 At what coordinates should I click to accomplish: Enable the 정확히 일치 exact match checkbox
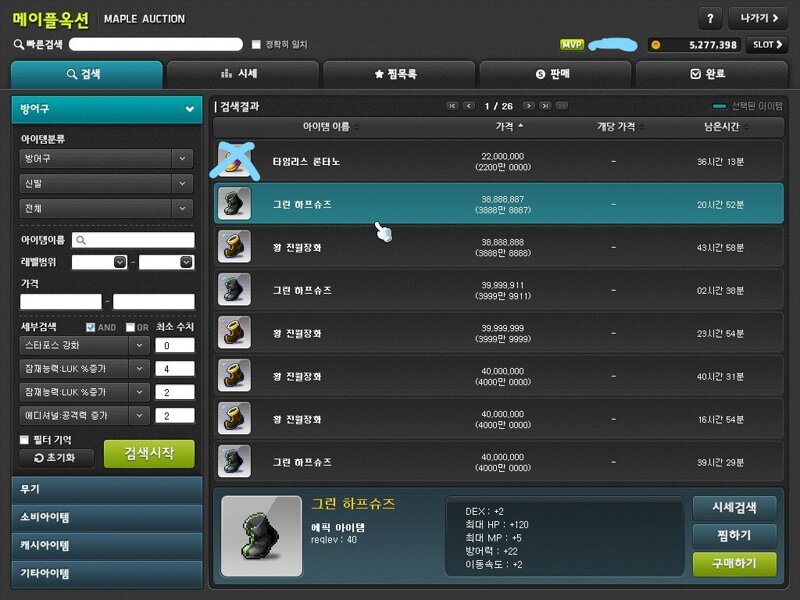256,44
